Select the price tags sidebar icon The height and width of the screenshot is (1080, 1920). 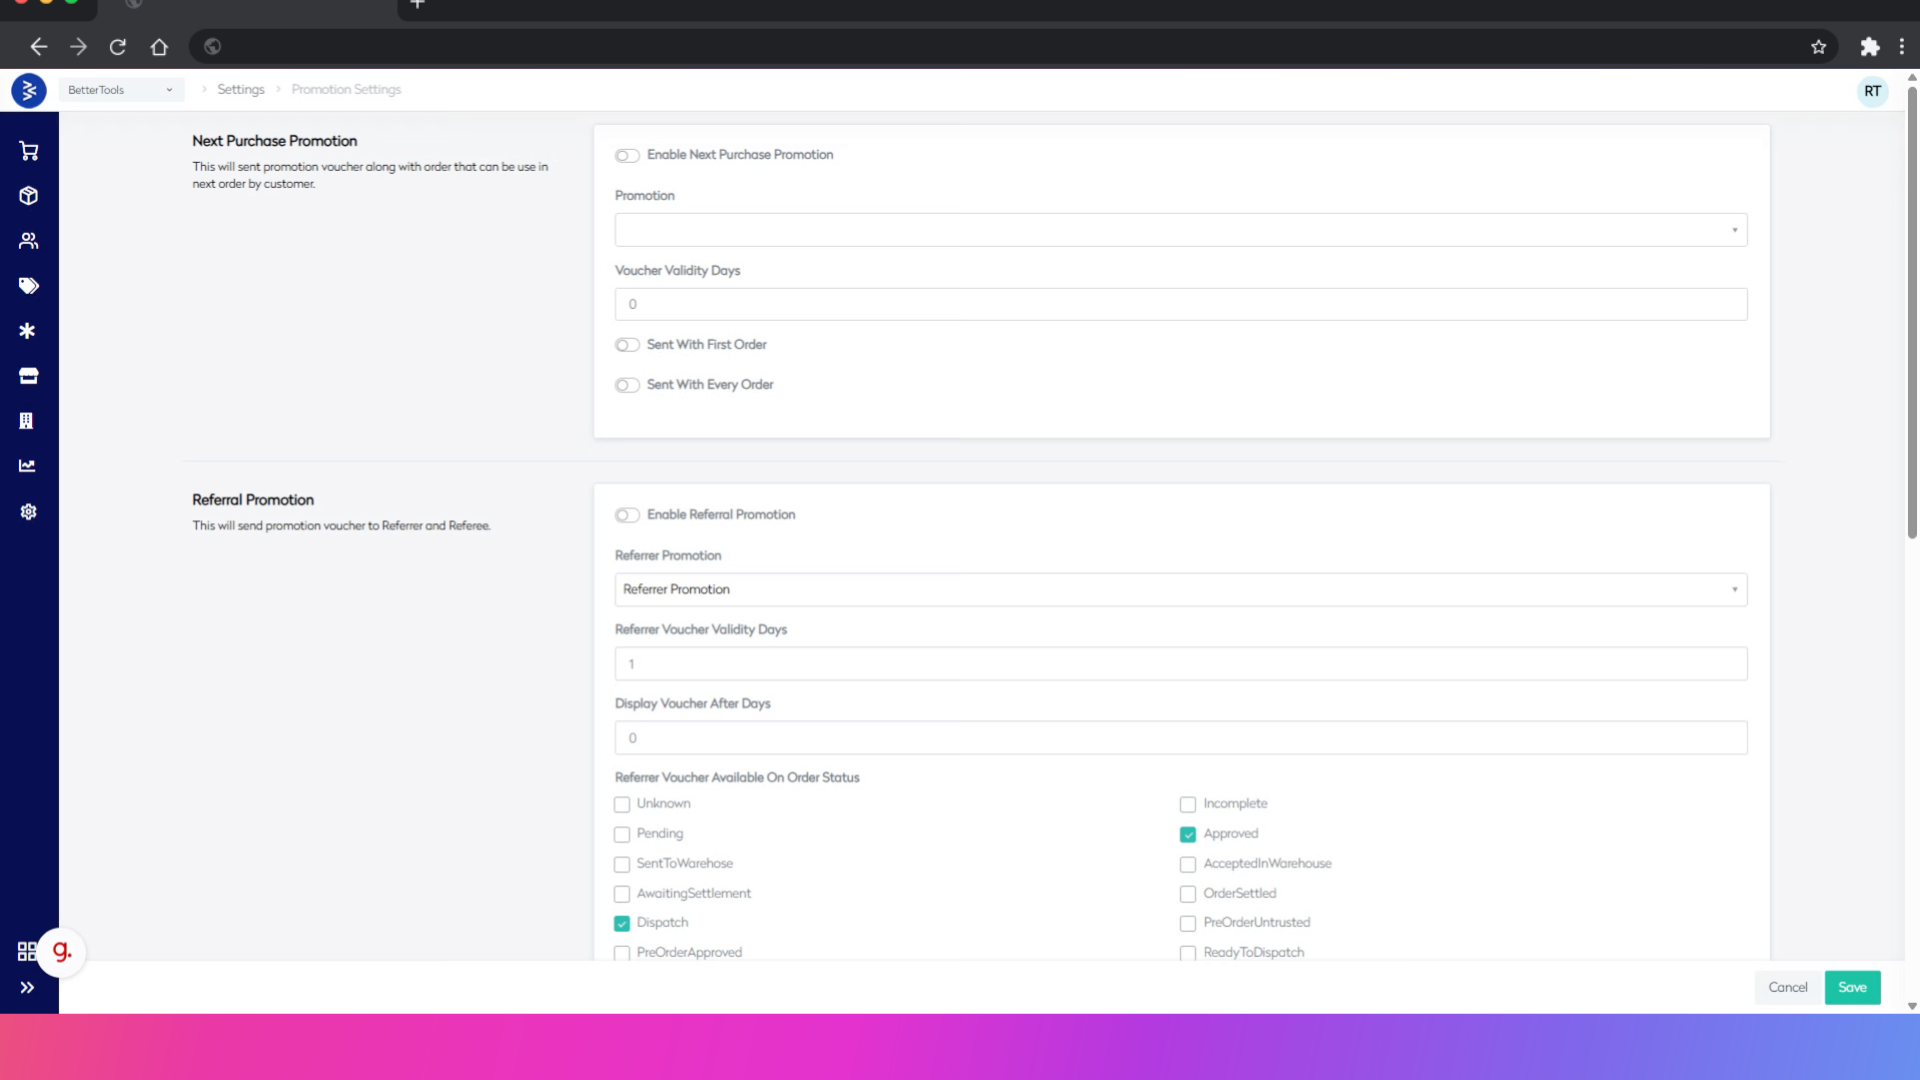coord(28,286)
